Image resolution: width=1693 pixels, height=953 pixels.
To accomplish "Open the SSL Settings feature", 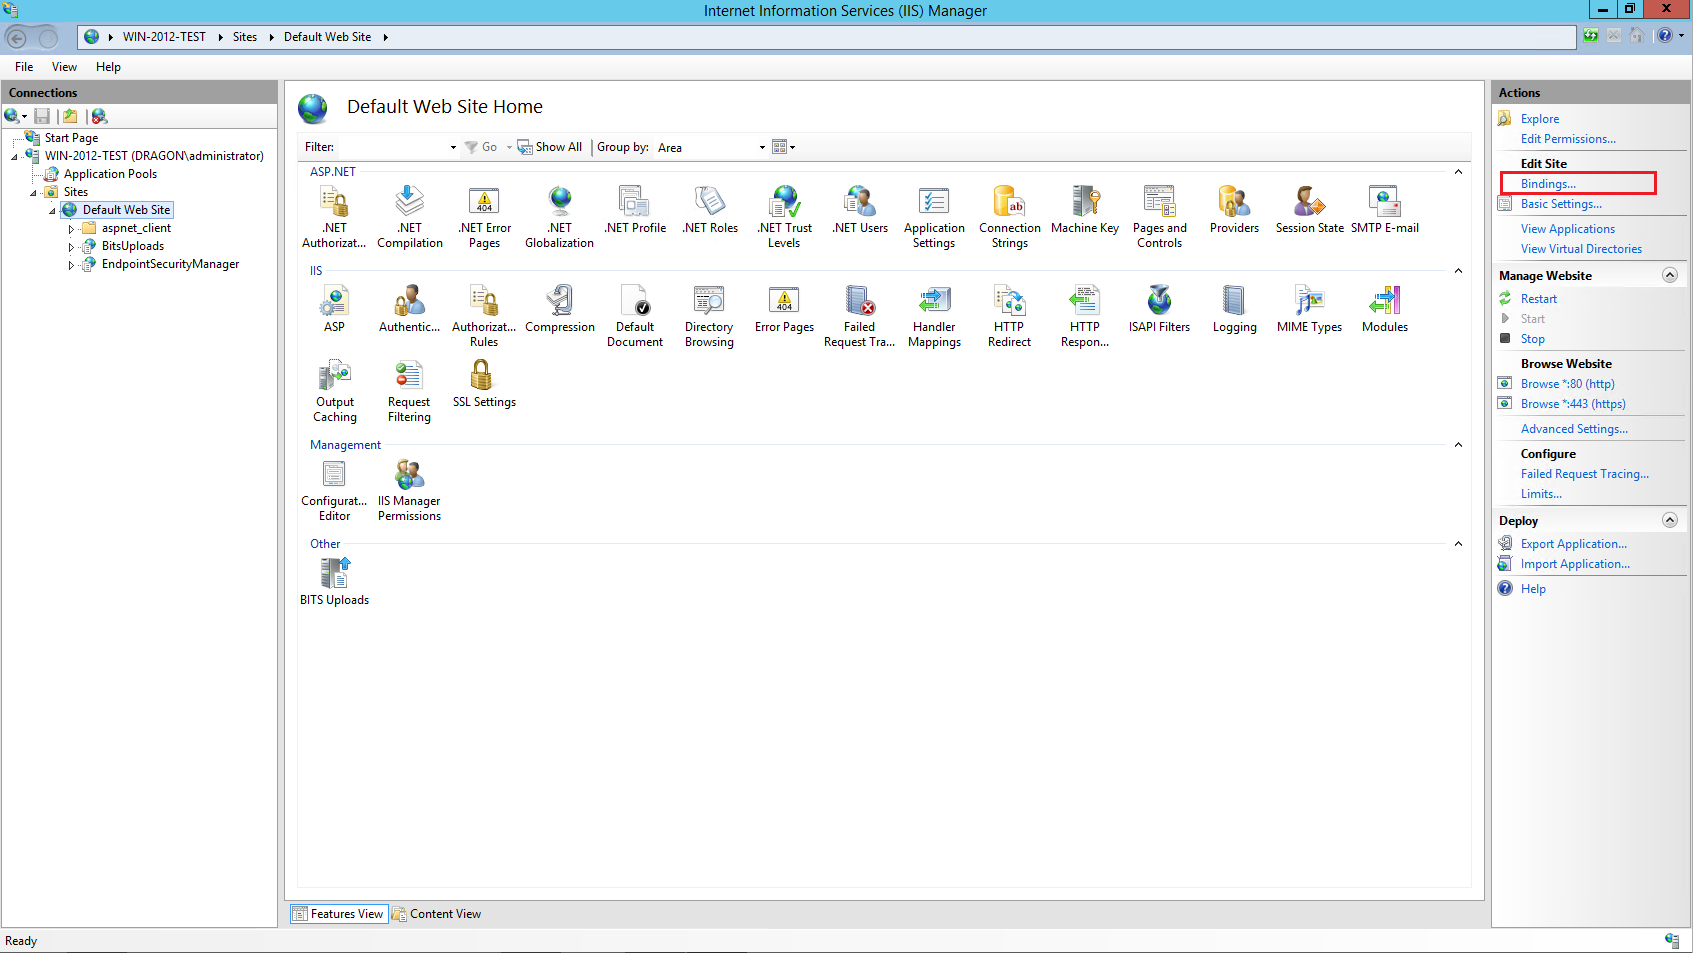I will (484, 384).
